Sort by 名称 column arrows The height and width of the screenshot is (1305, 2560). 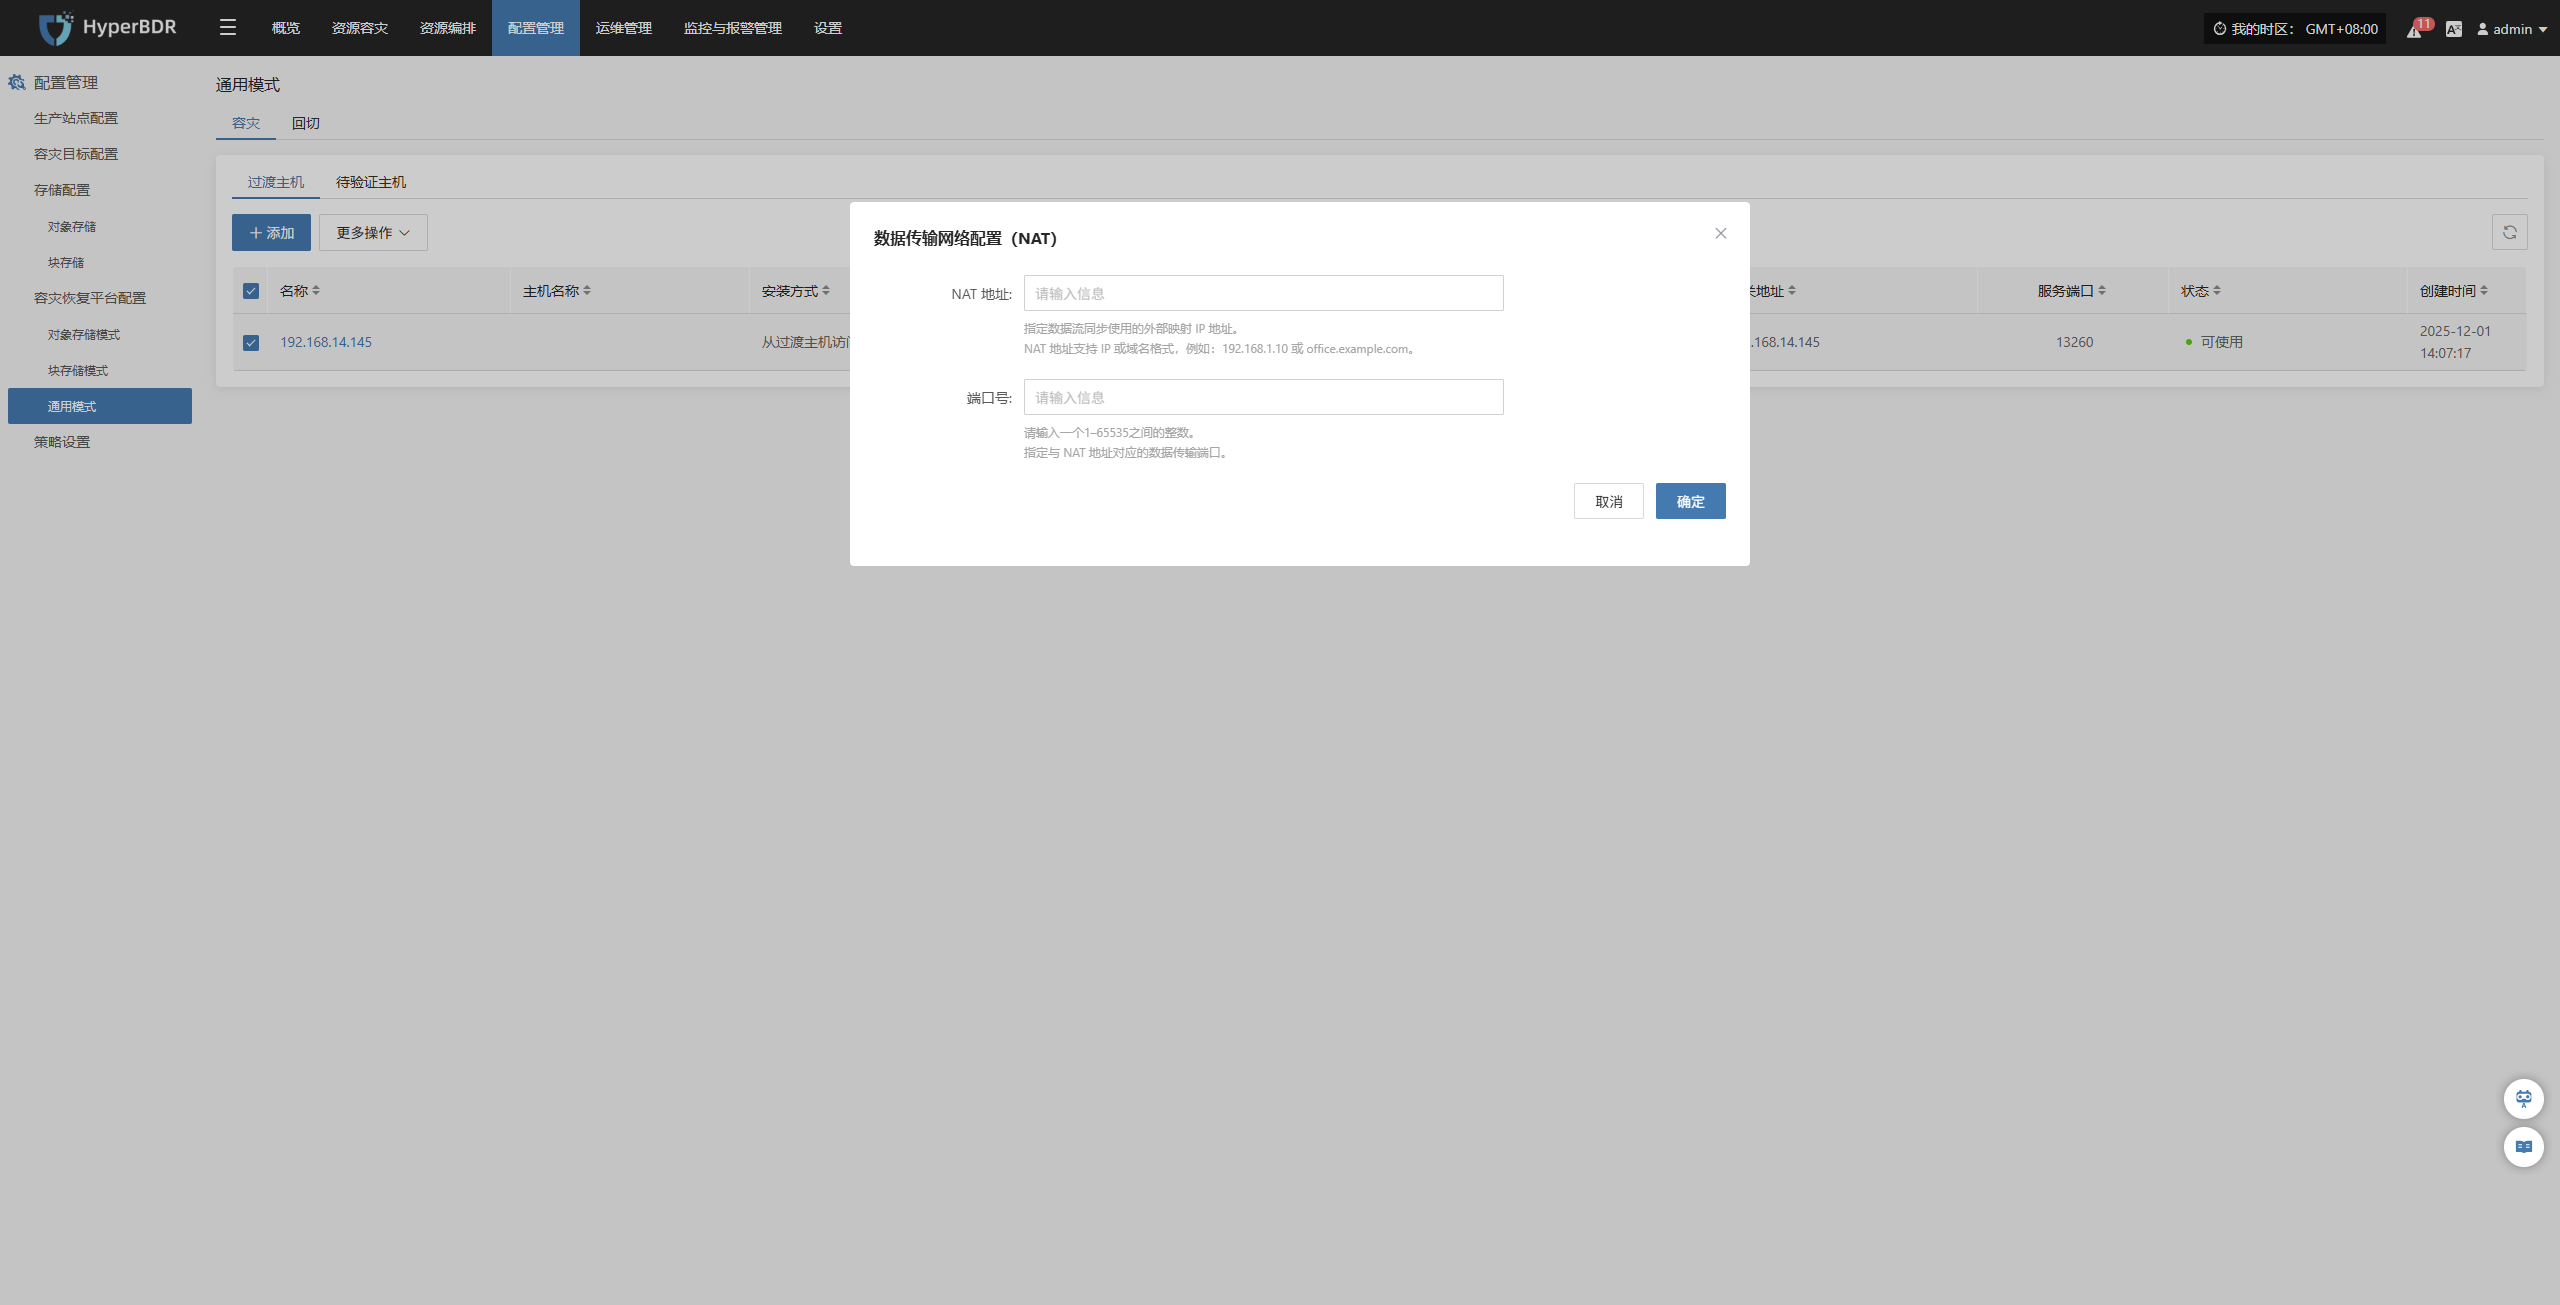316,291
